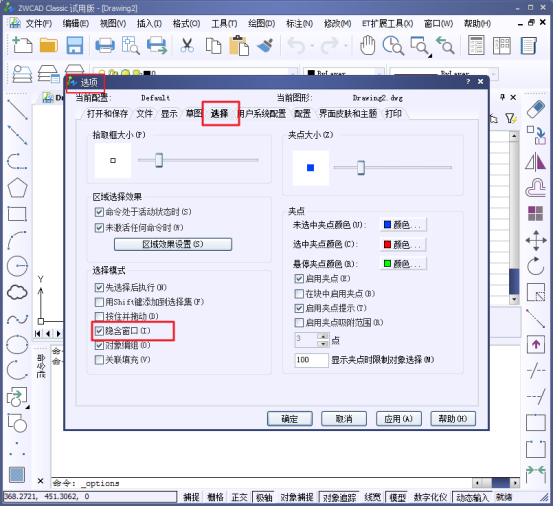Select the Match Properties brush icon

(265, 45)
